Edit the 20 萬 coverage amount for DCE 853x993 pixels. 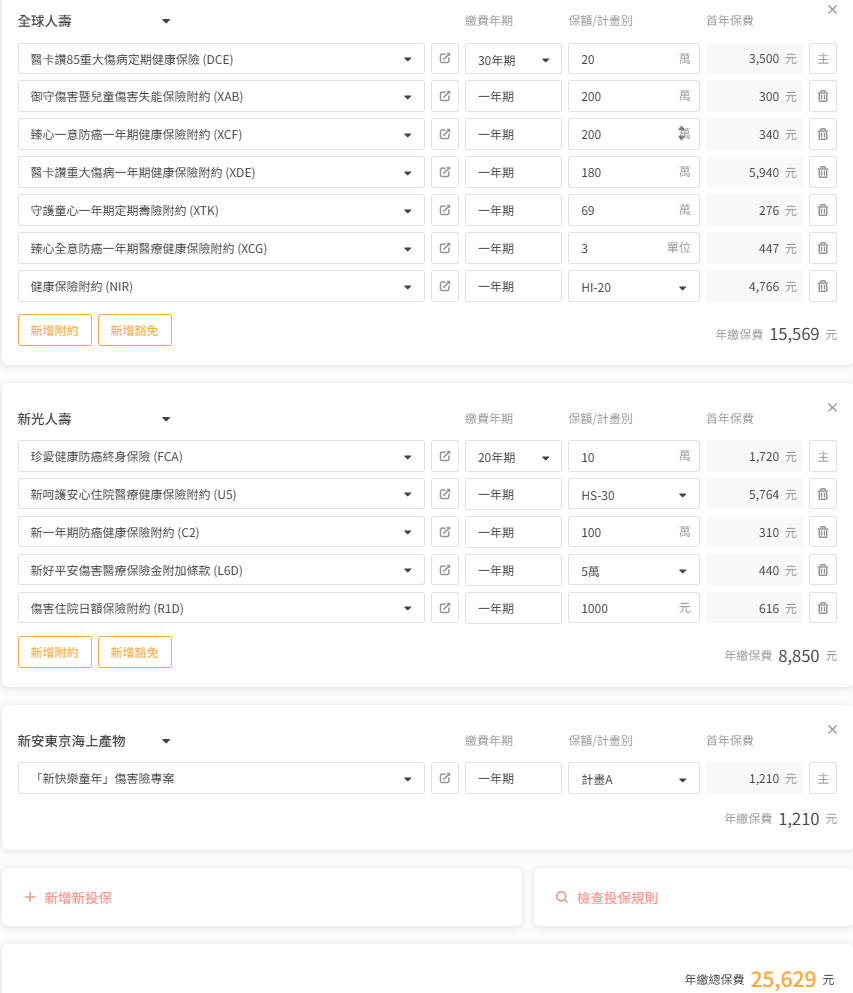pos(634,59)
